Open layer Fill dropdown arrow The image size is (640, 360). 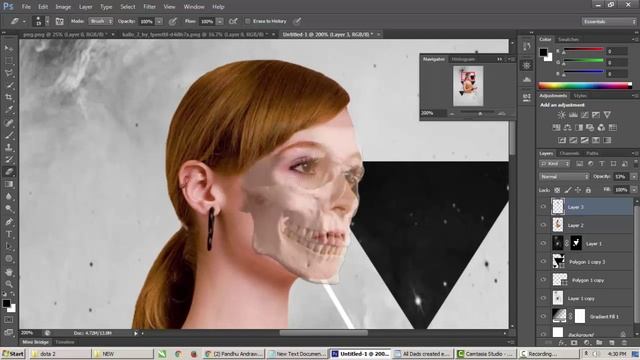click(x=633, y=190)
